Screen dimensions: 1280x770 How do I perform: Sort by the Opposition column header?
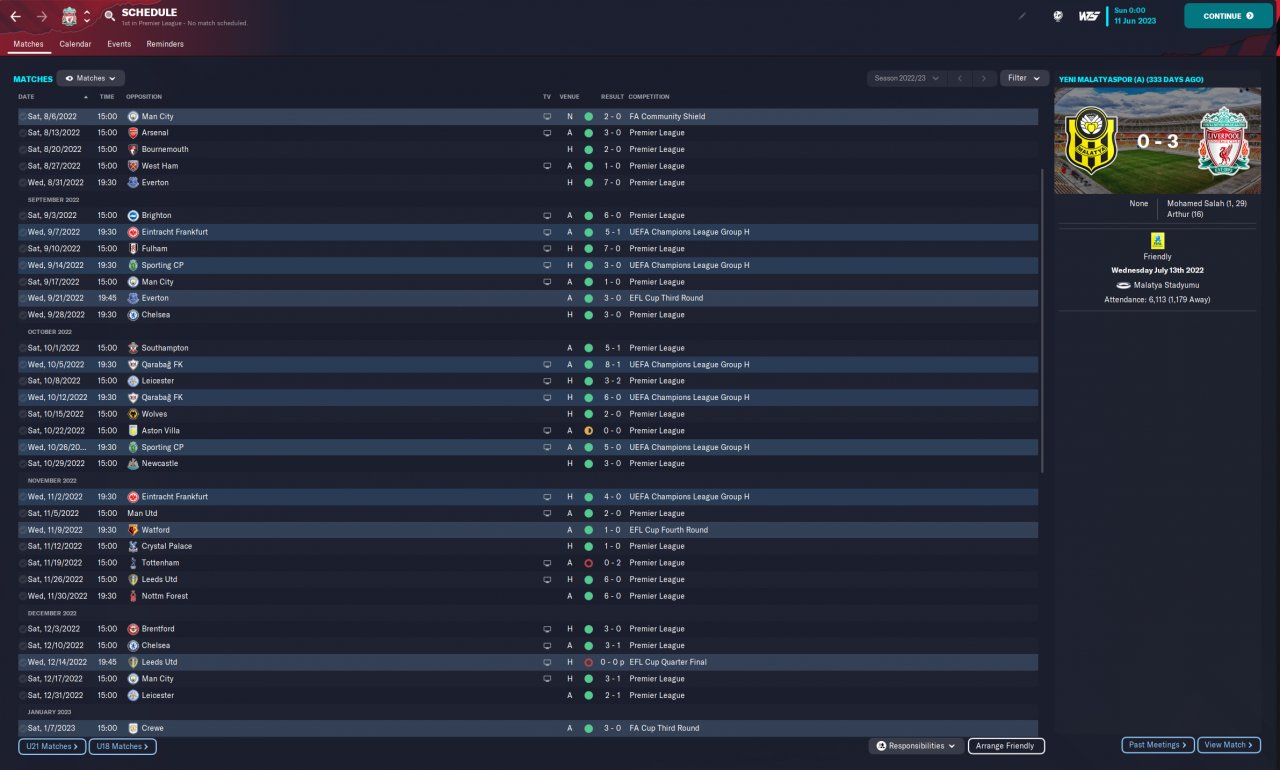[x=144, y=97]
